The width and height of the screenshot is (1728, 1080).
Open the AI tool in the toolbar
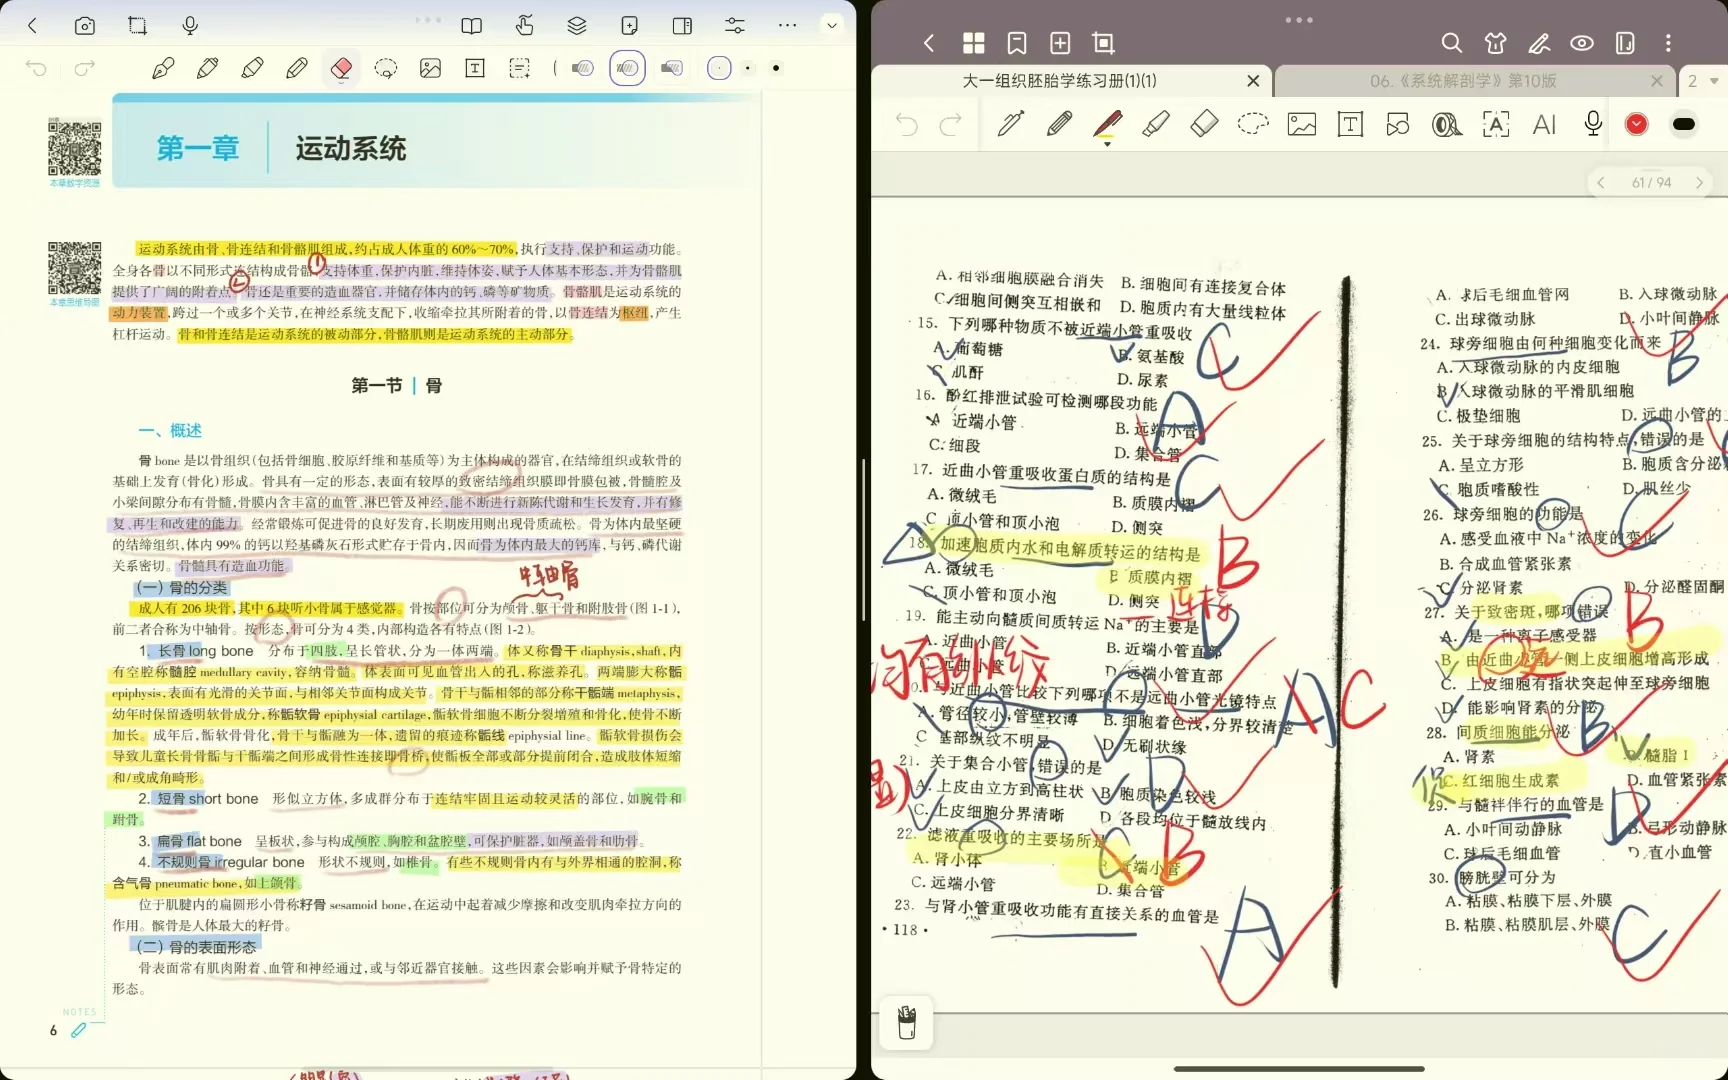tap(1544, 124)
